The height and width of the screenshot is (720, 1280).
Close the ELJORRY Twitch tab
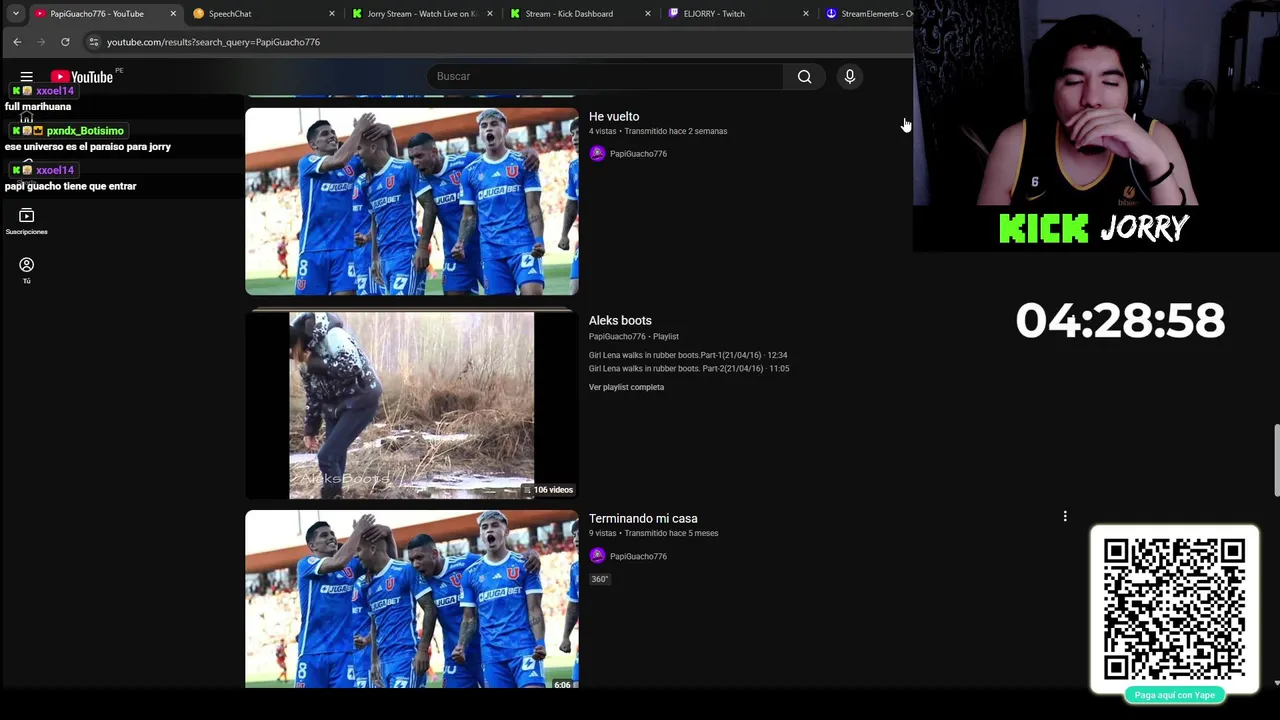coord(806,14)
